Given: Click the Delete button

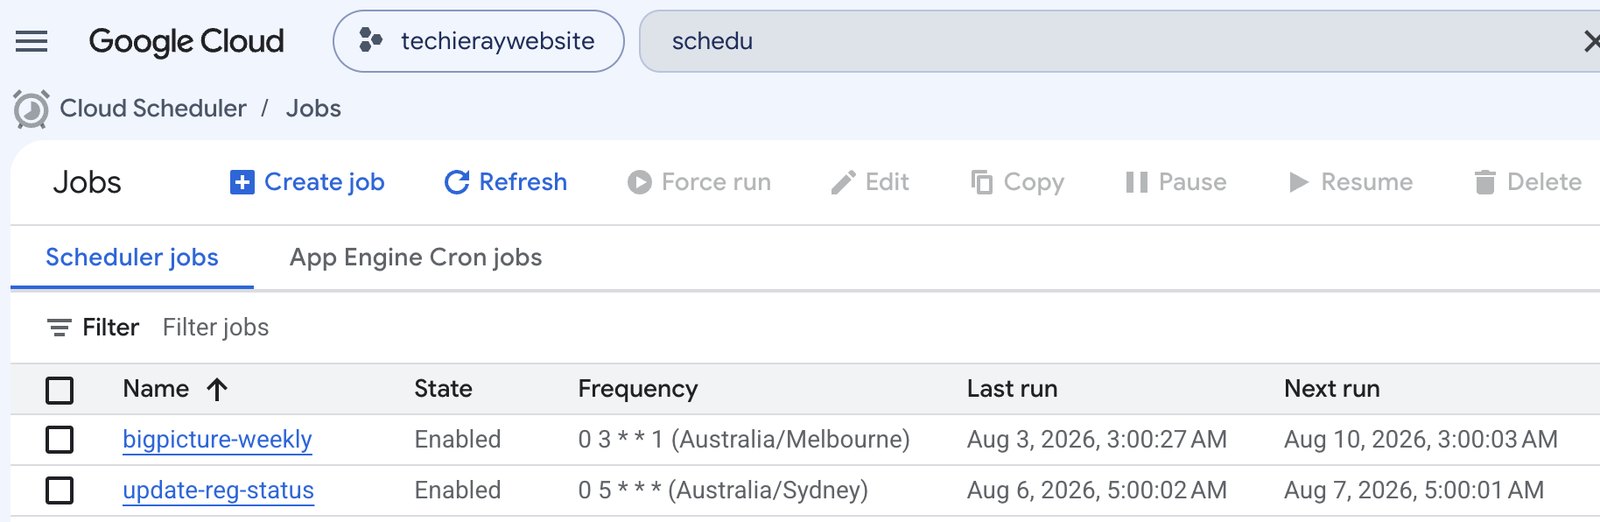Looking at the screenshot, I should (x=1527, y=182).
